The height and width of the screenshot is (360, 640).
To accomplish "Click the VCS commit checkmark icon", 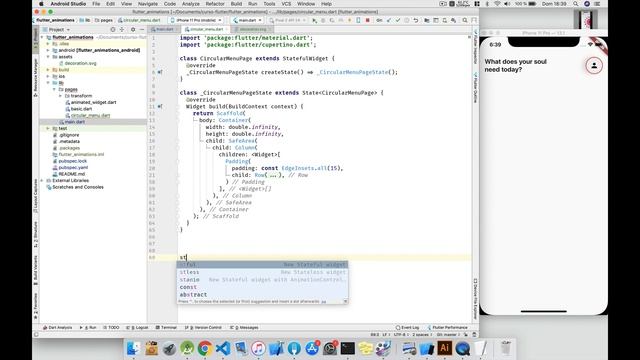I will pos(398,20).
